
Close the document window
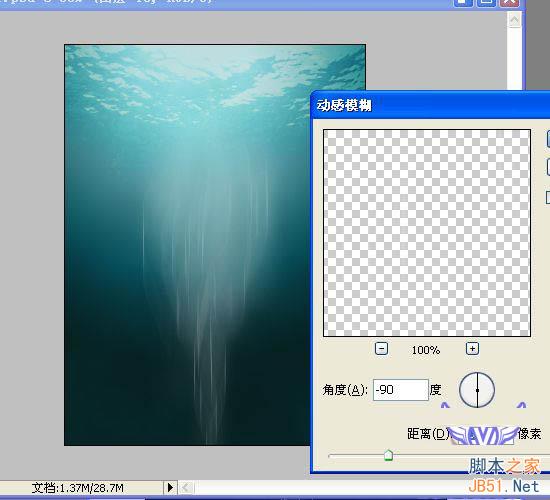tap(509, 3)
